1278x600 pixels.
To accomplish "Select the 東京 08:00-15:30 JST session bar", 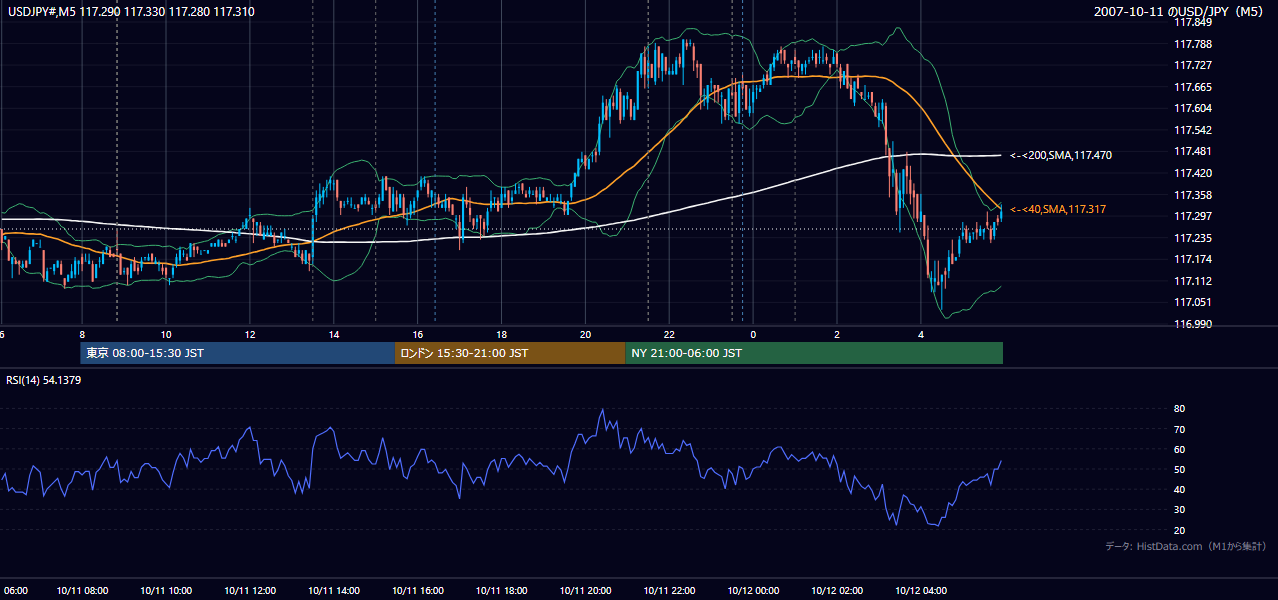I will [238, 353].
